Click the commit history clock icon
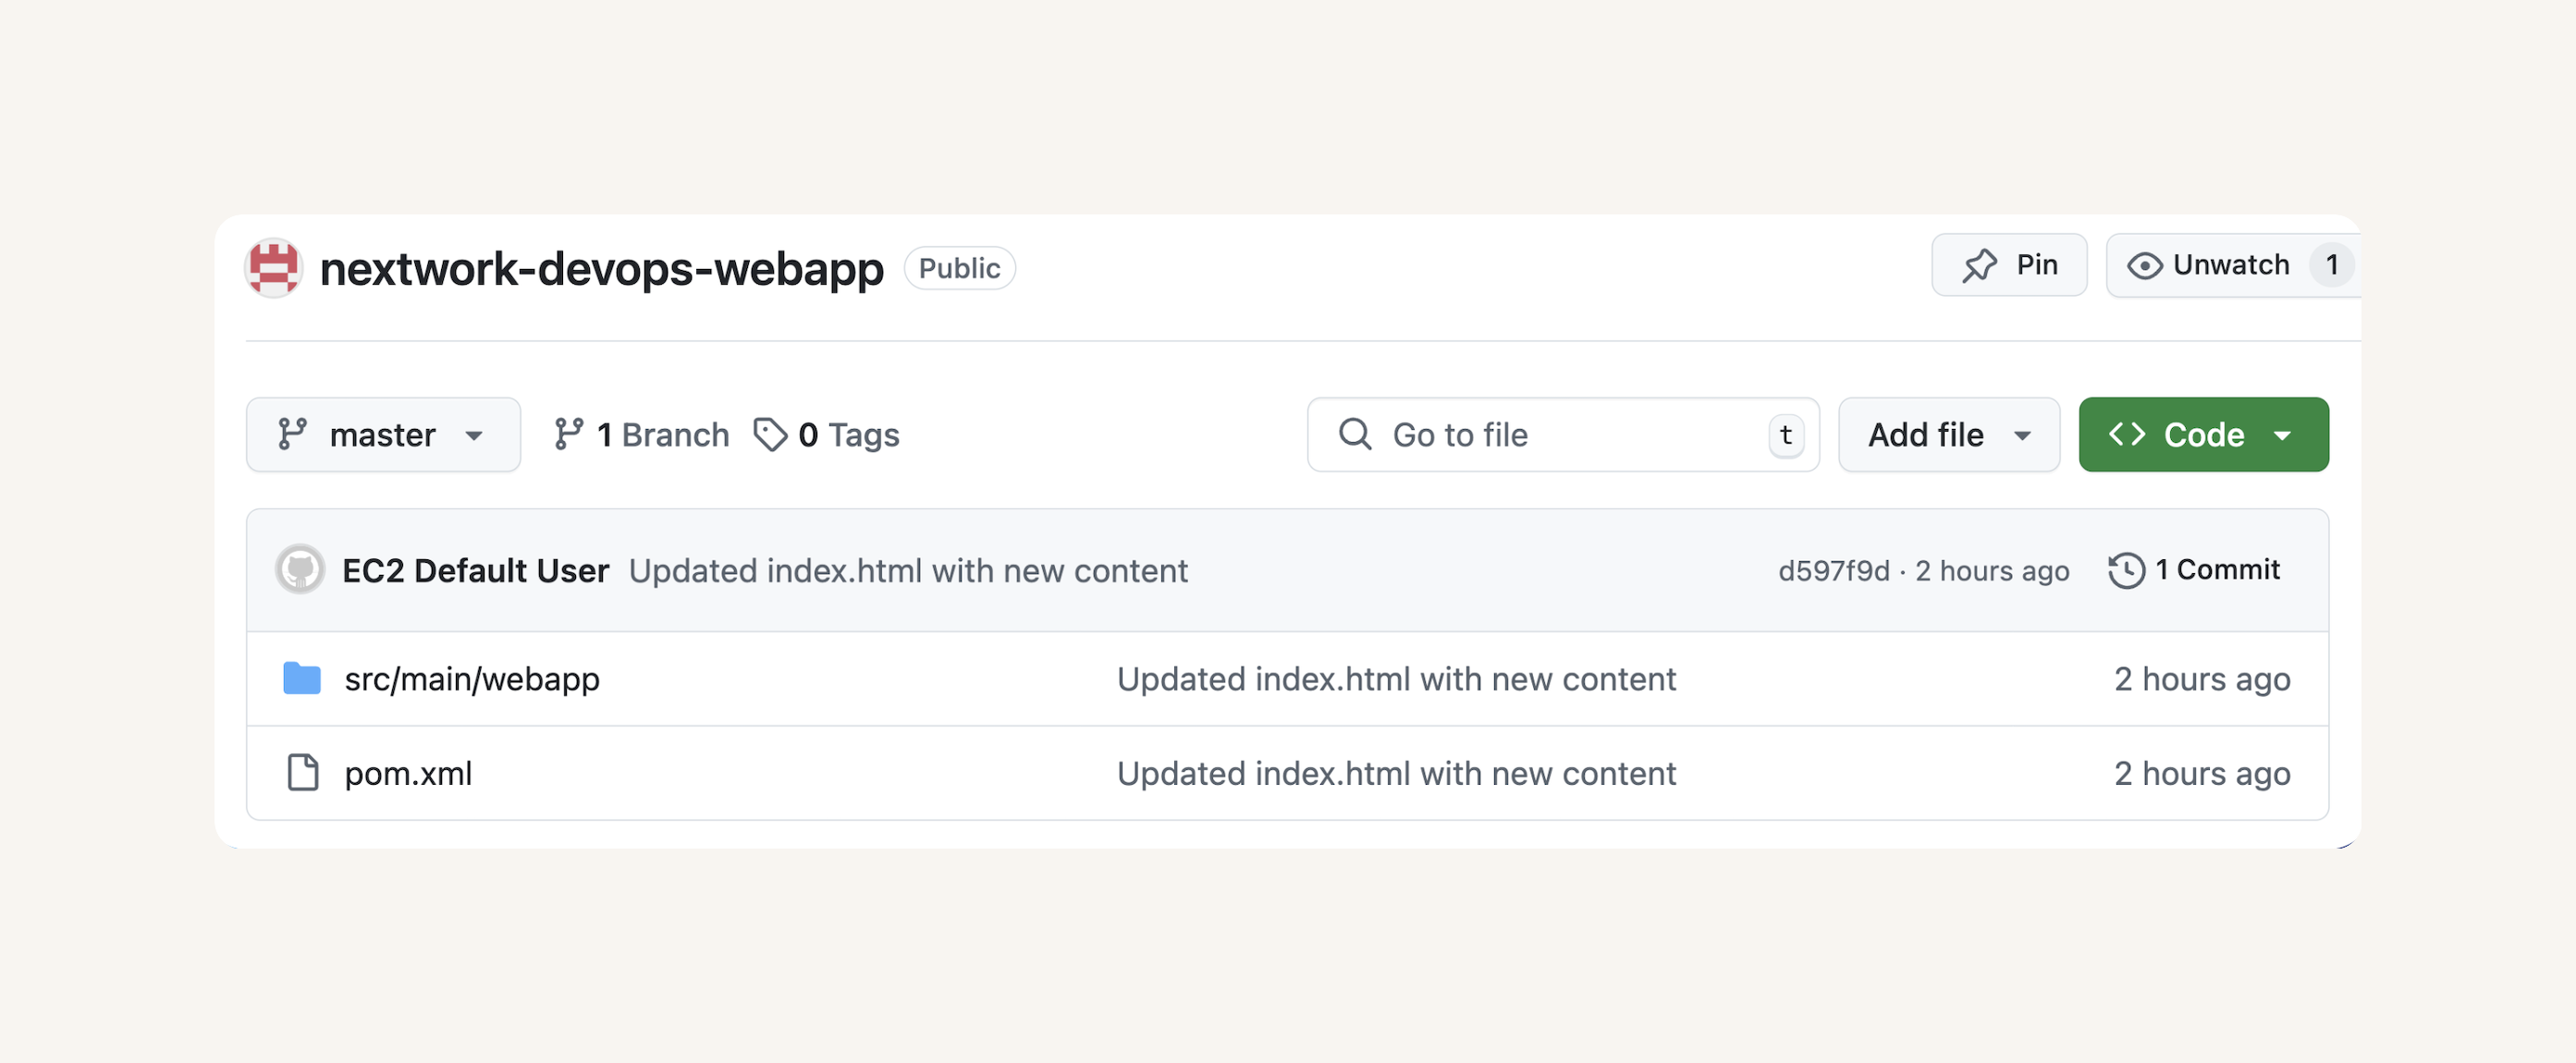Viewport: 2576px width, 1063px height. click(x=2126, y=571)
